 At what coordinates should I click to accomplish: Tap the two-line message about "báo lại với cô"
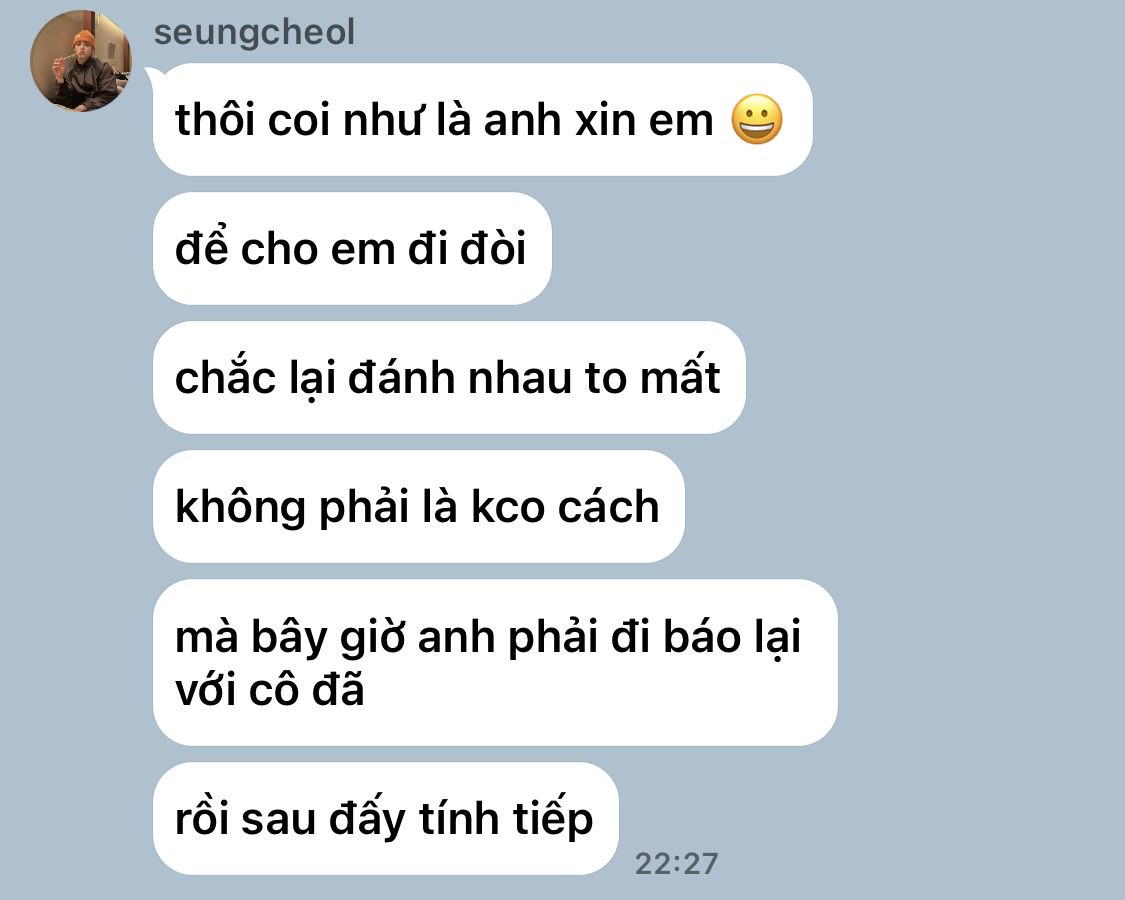click(495, 662)
